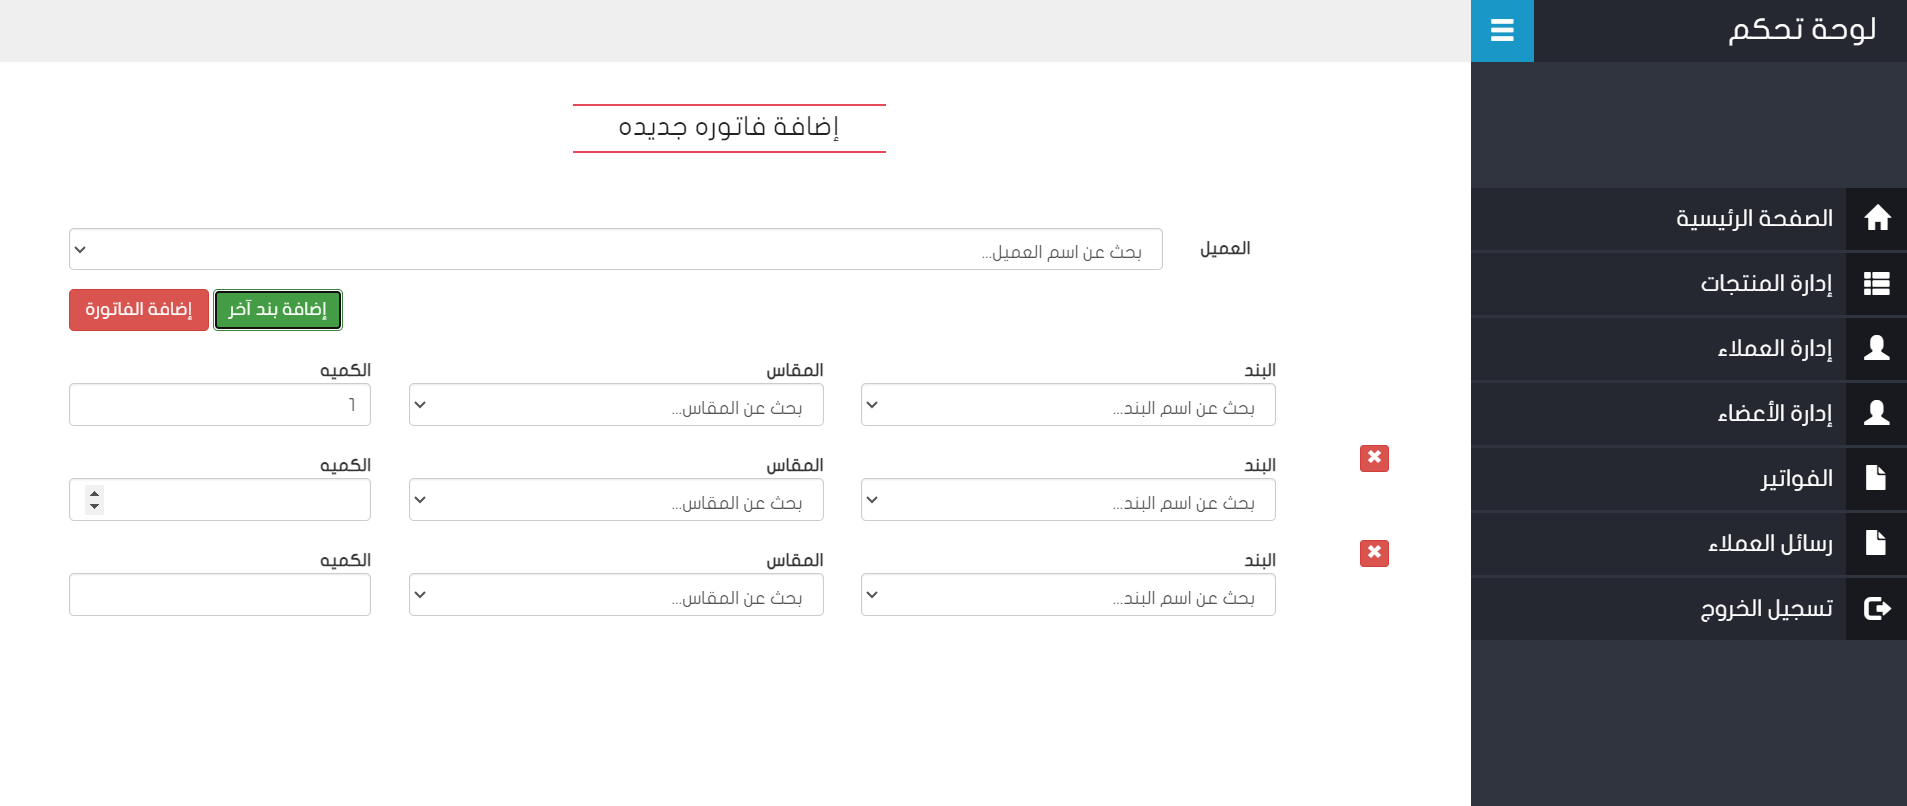Click the document icon beside رسائل العملاء
This screenshot has width=1907, height=806.
point(1876,543)
